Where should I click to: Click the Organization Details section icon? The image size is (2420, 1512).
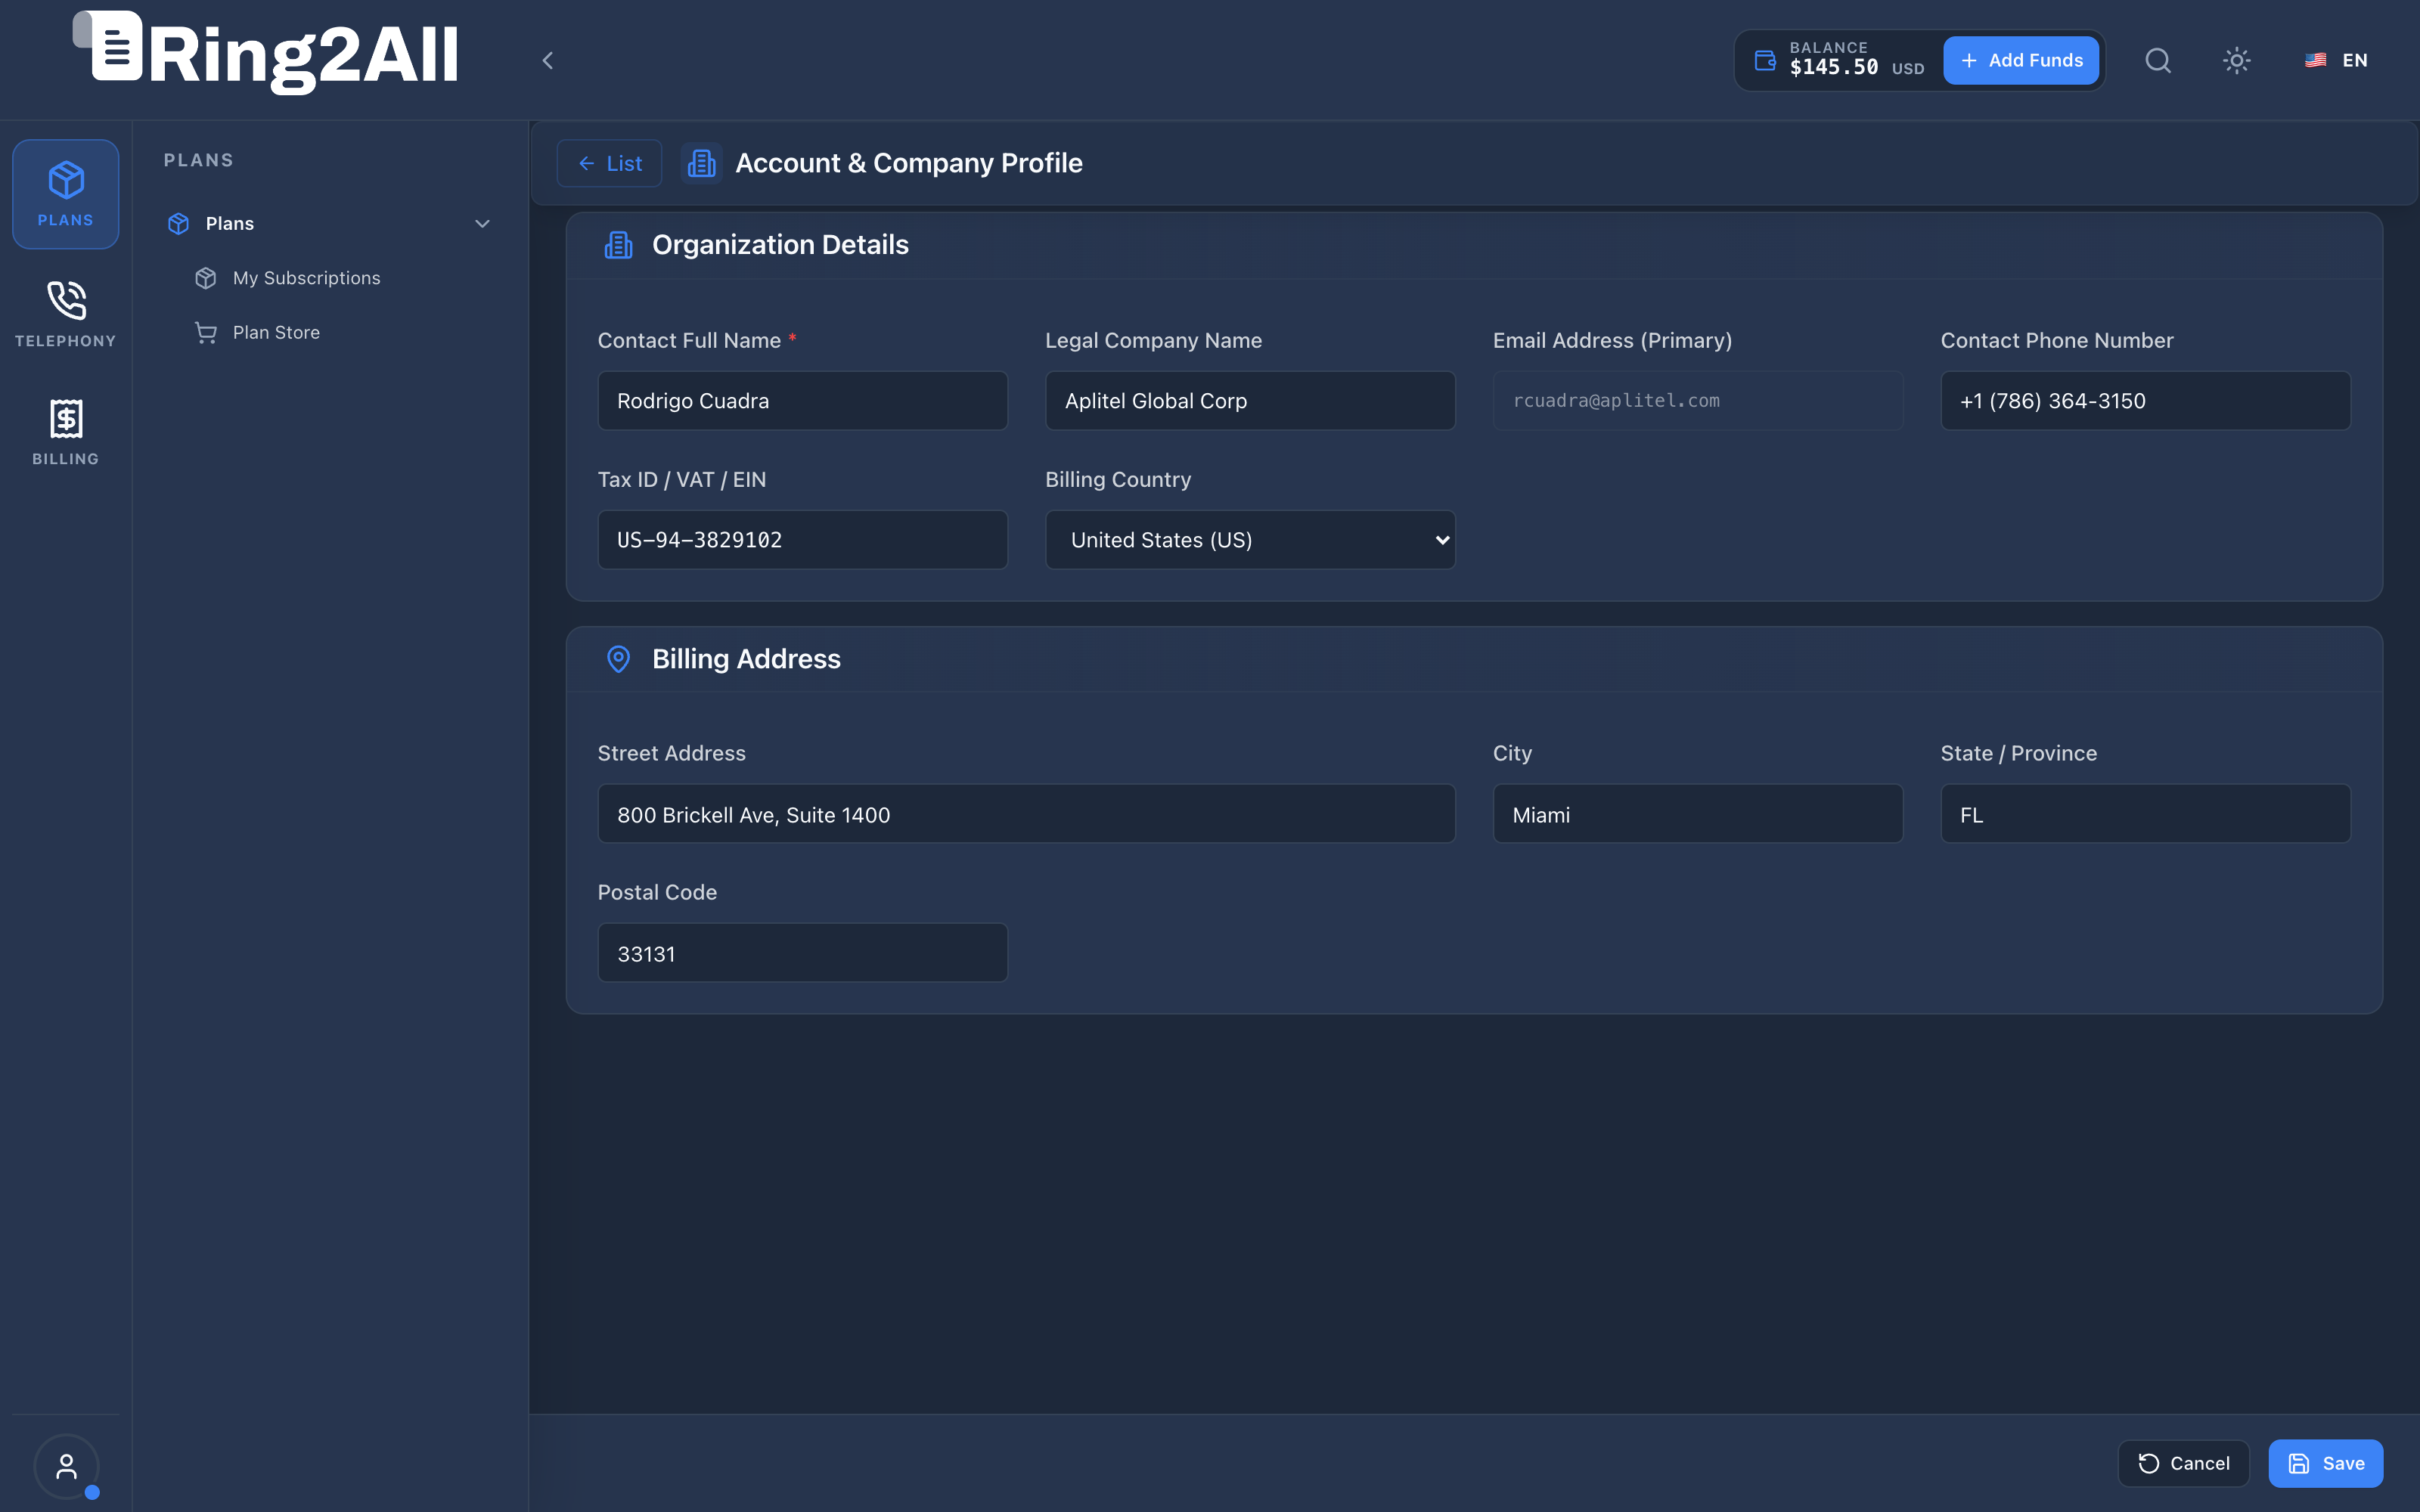coord(618,245)
